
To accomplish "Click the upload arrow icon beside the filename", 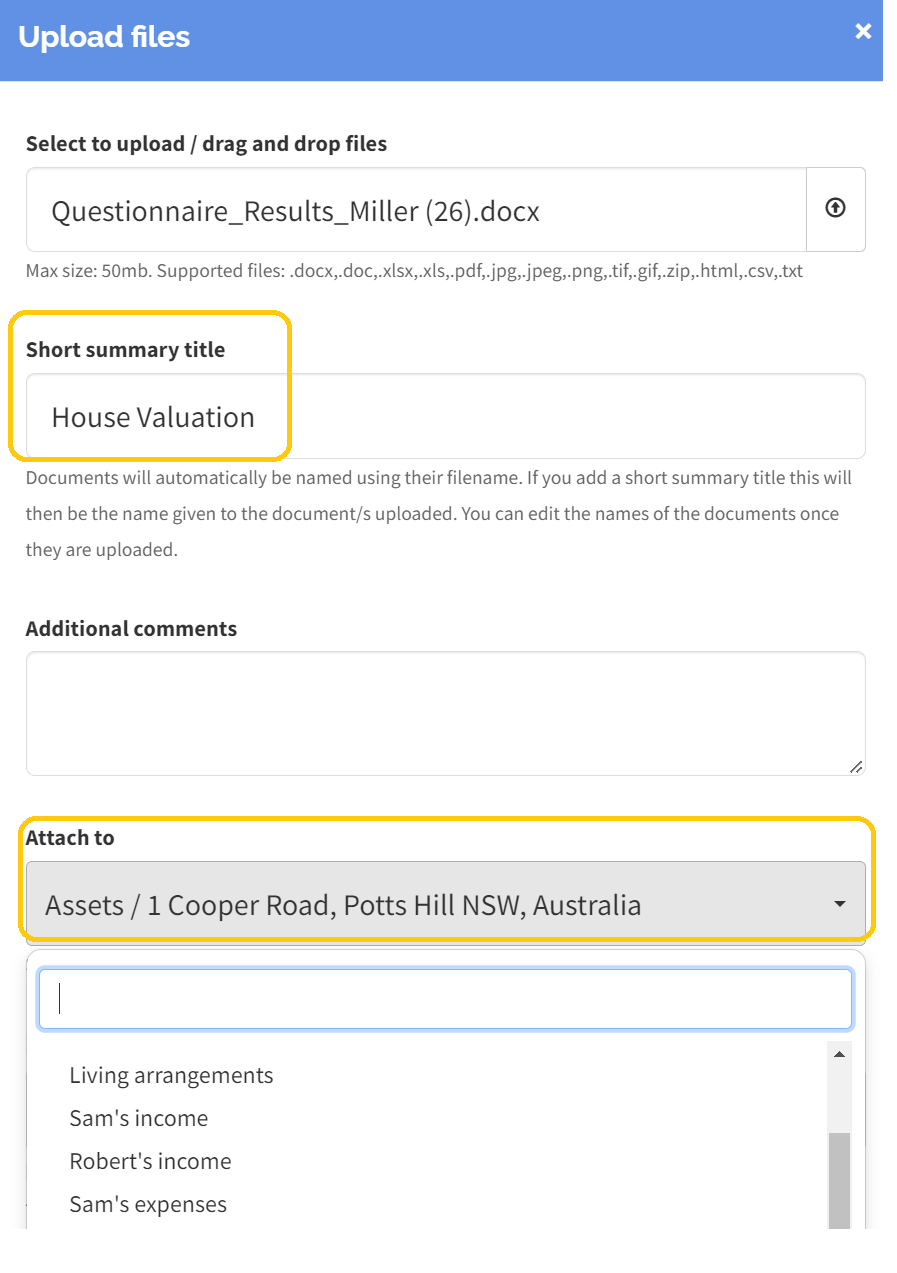I will [x=835, y=208].
